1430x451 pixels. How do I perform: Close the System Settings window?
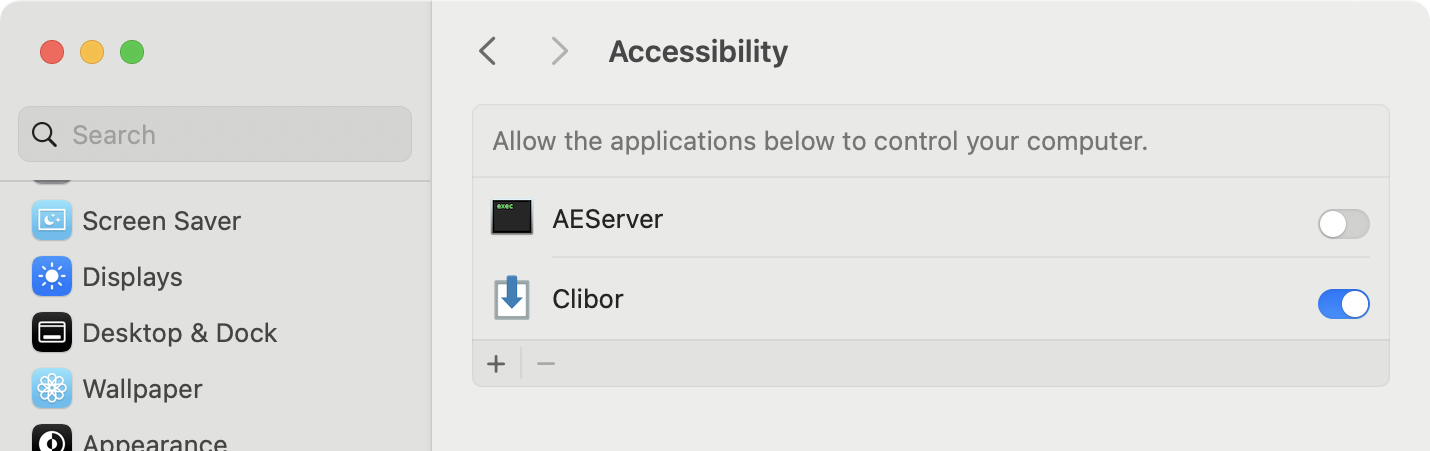point(52,52)
